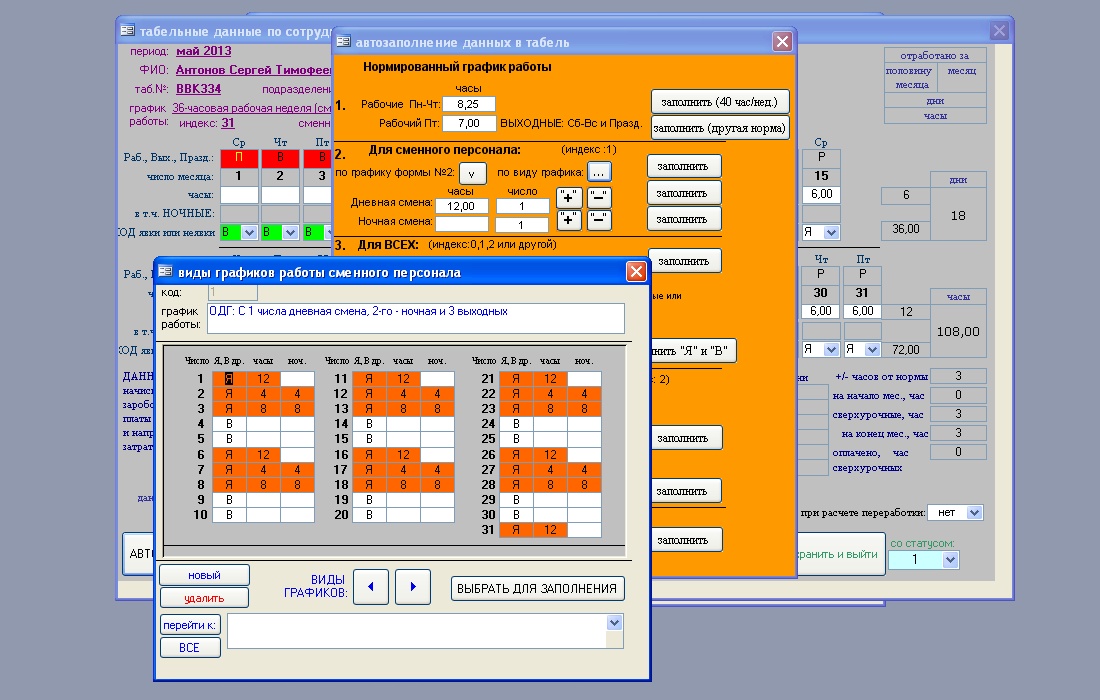Click 'заполнить' beside night shift row
The width and height of the screenshot is (1100, 700).
click(683, 219)
